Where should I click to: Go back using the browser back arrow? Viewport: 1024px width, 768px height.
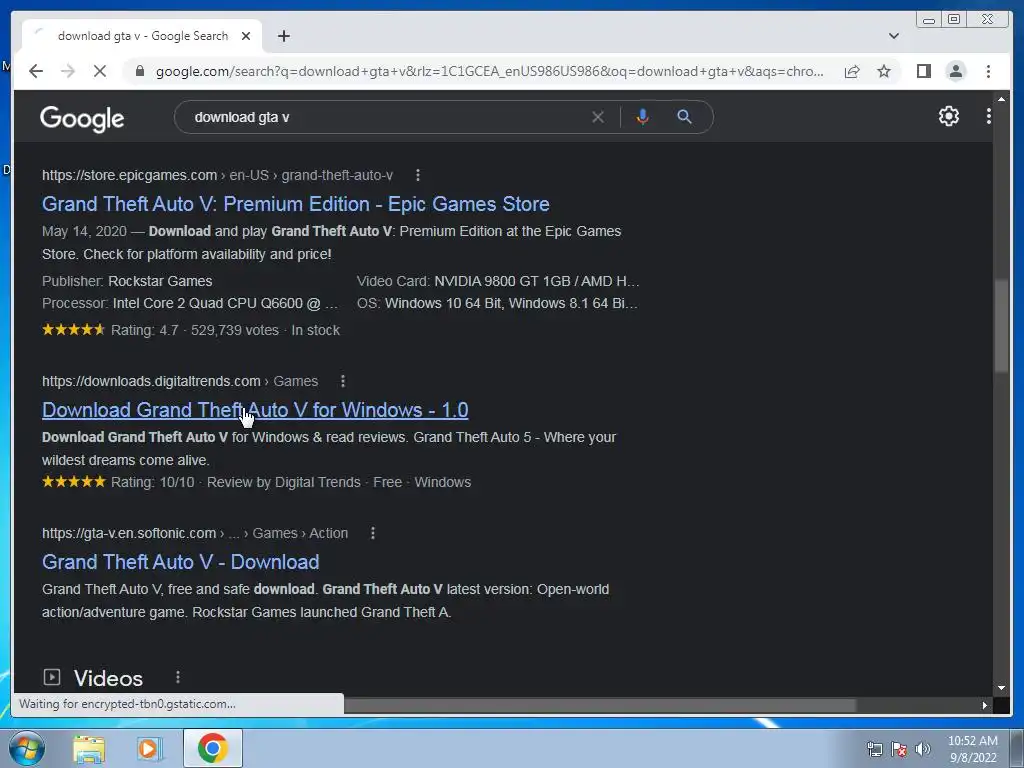(36, 71)
